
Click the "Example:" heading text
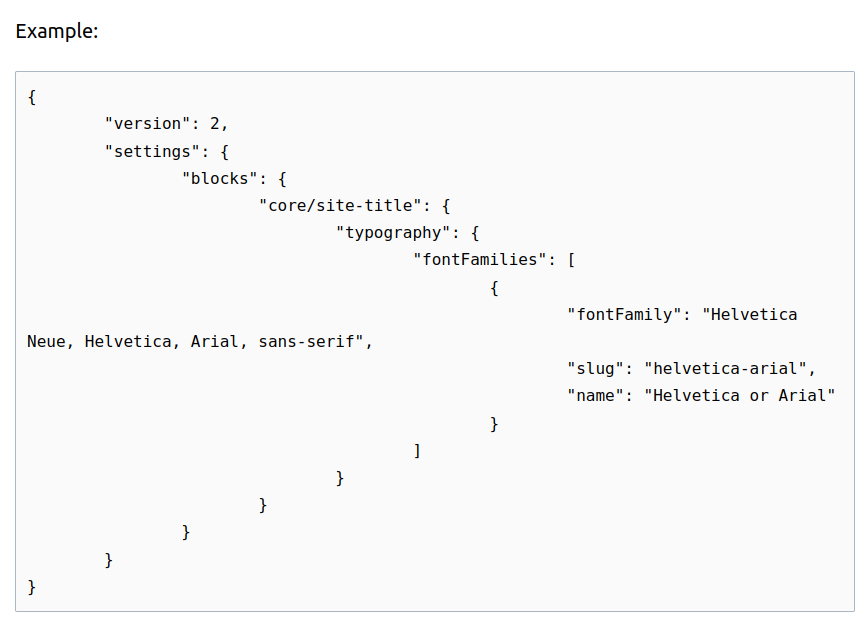coord(57,31)
